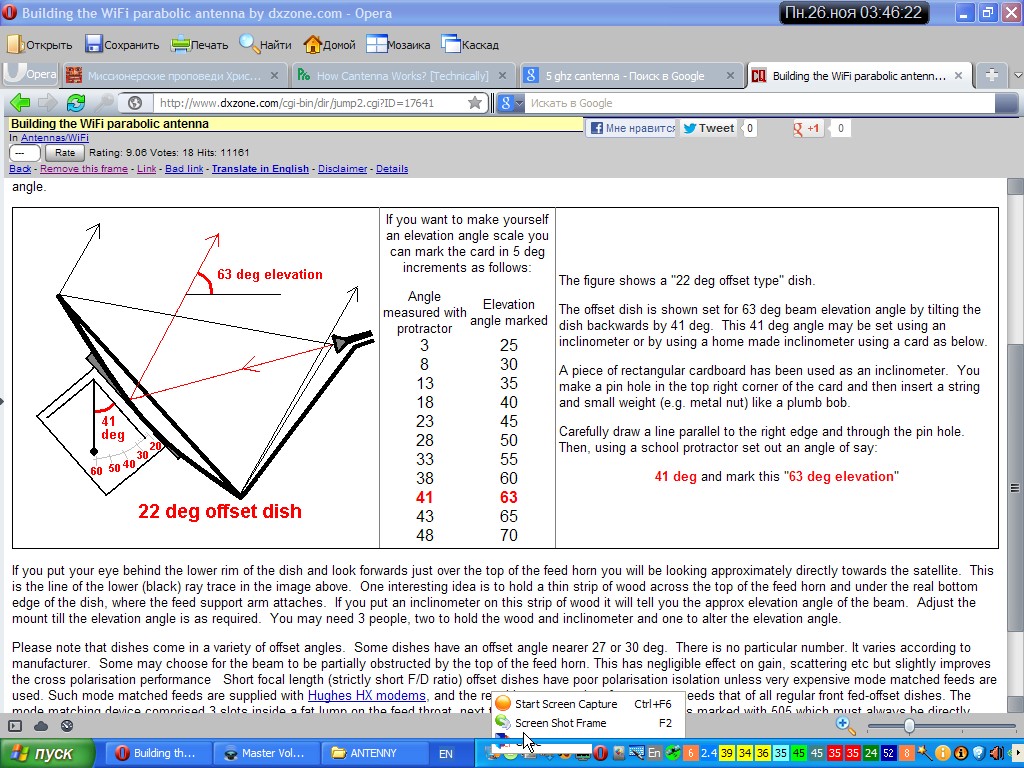Image resolution: width=1024 pixels, height=768 pixels.
Task: Open the Opera main menu button
Action: pyautogui.click(x=30, y=74)
